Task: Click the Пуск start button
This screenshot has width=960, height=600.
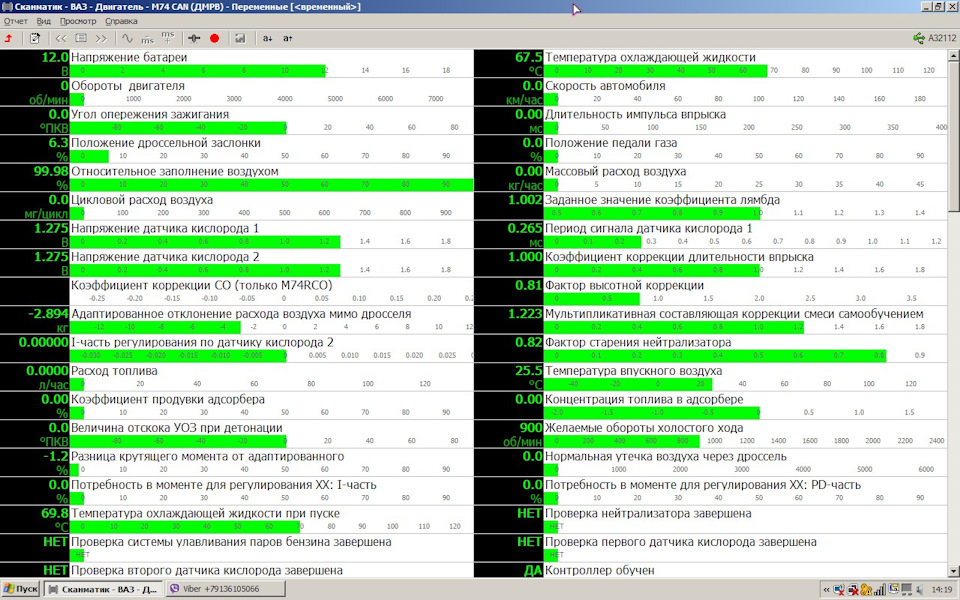Action: tap(20, 589)
